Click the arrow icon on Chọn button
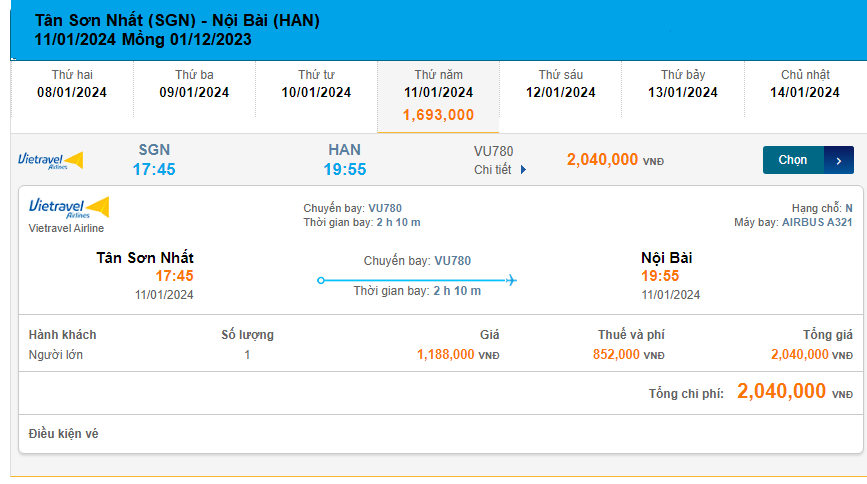This screenshot has width=867, height=484. [x=838, y=160]
